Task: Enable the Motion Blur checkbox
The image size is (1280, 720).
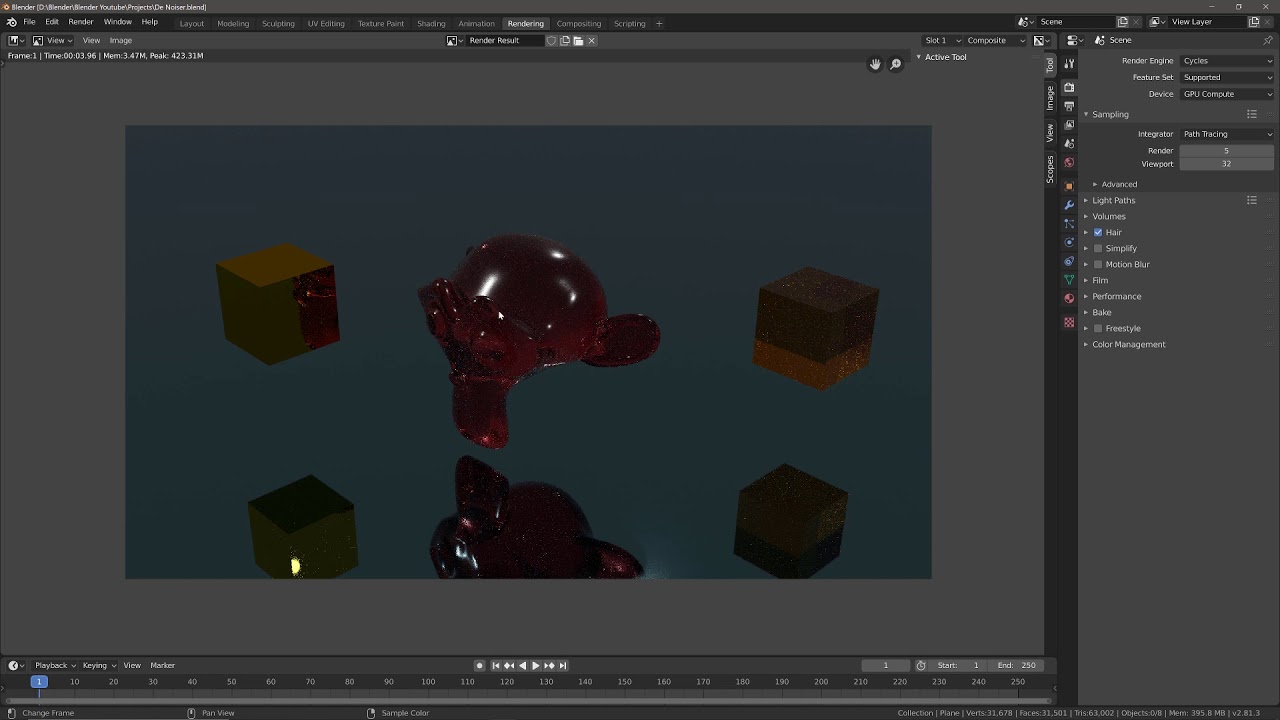Action: 1097,264
